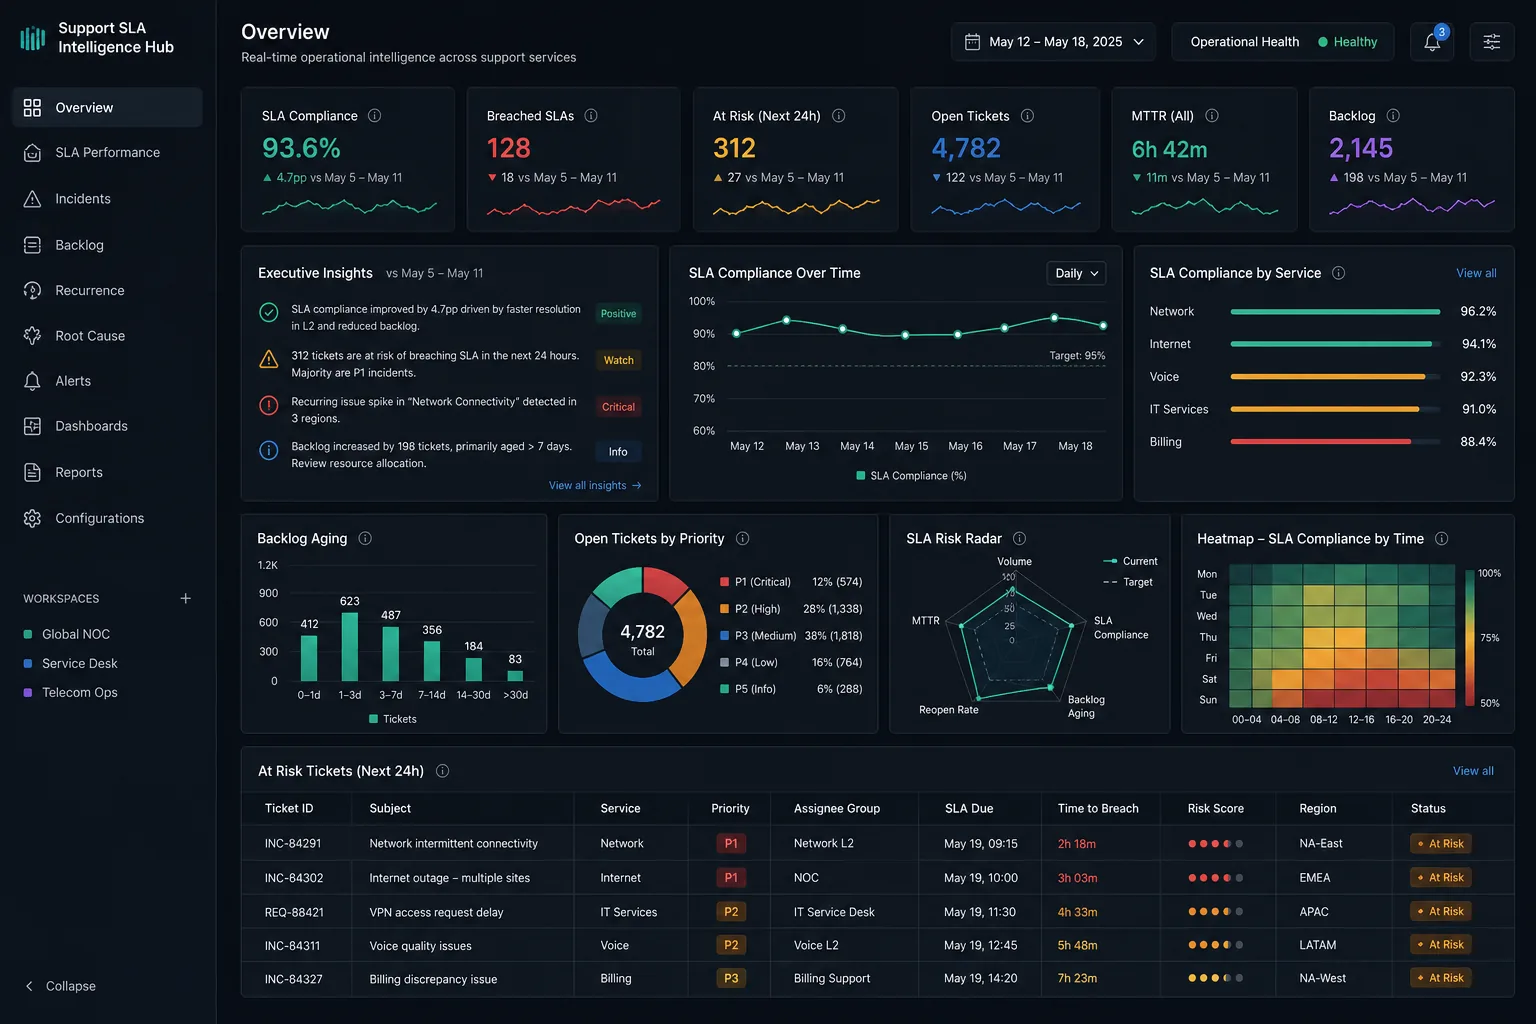Click the 1–3d backlog aging bar
The width and height of the screenshot is (1536, 1024).
pos(350,646)
